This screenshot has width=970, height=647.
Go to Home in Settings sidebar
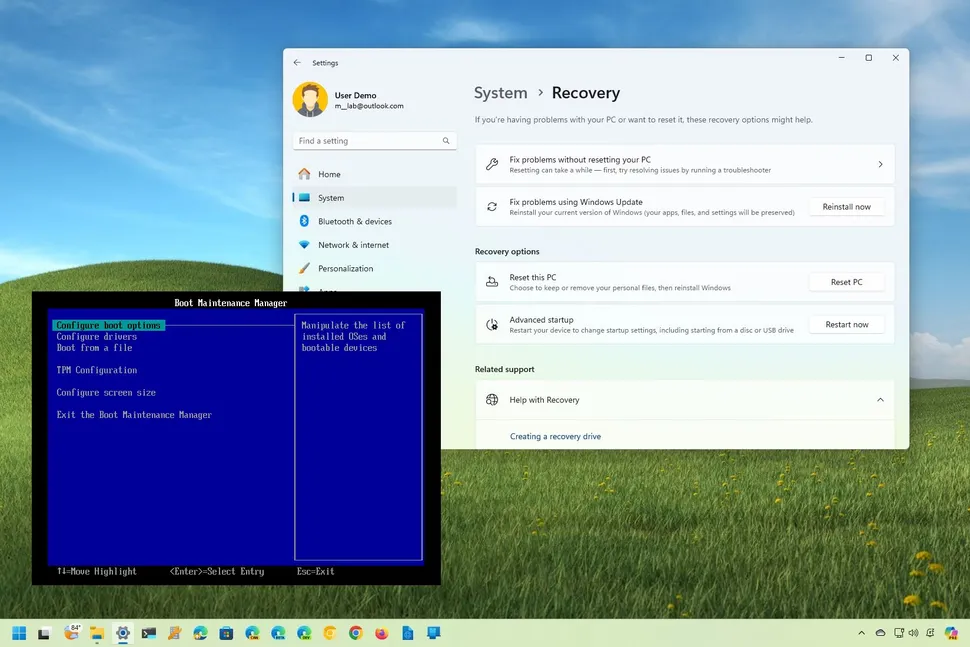375,174
